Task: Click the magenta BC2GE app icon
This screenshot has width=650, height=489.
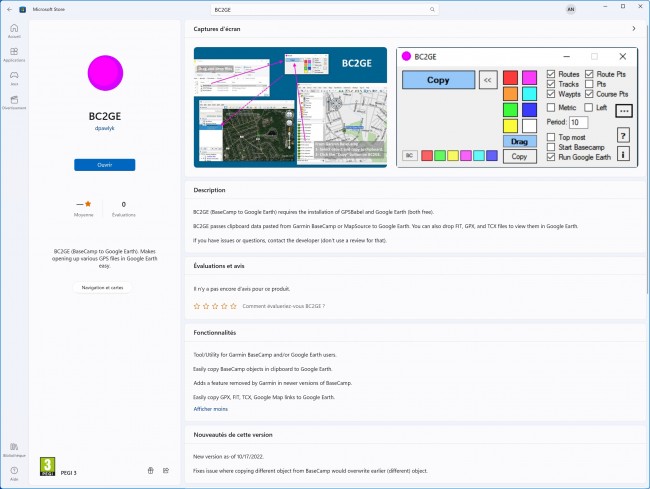Action: [x=105, y=73]
